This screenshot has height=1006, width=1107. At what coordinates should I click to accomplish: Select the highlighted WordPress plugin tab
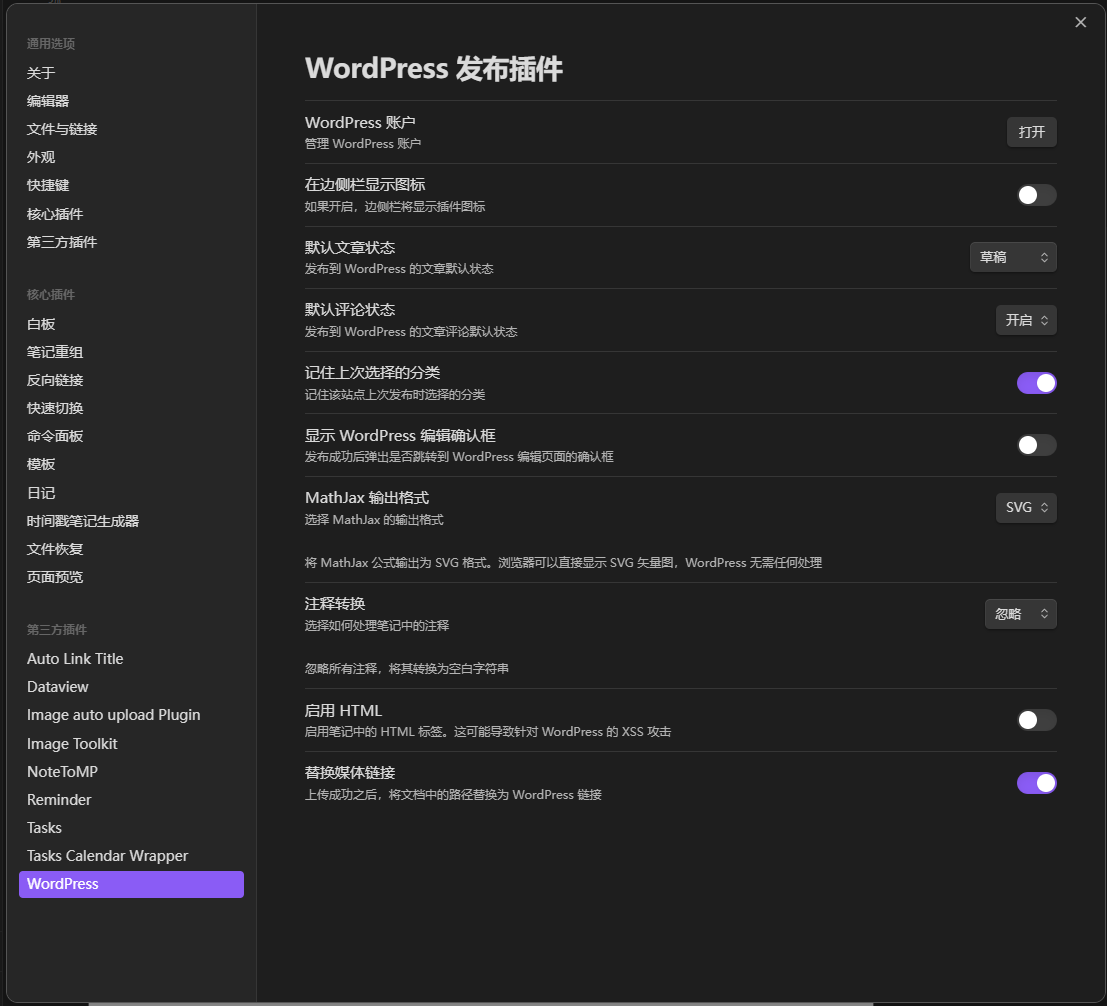click(131, 885)
